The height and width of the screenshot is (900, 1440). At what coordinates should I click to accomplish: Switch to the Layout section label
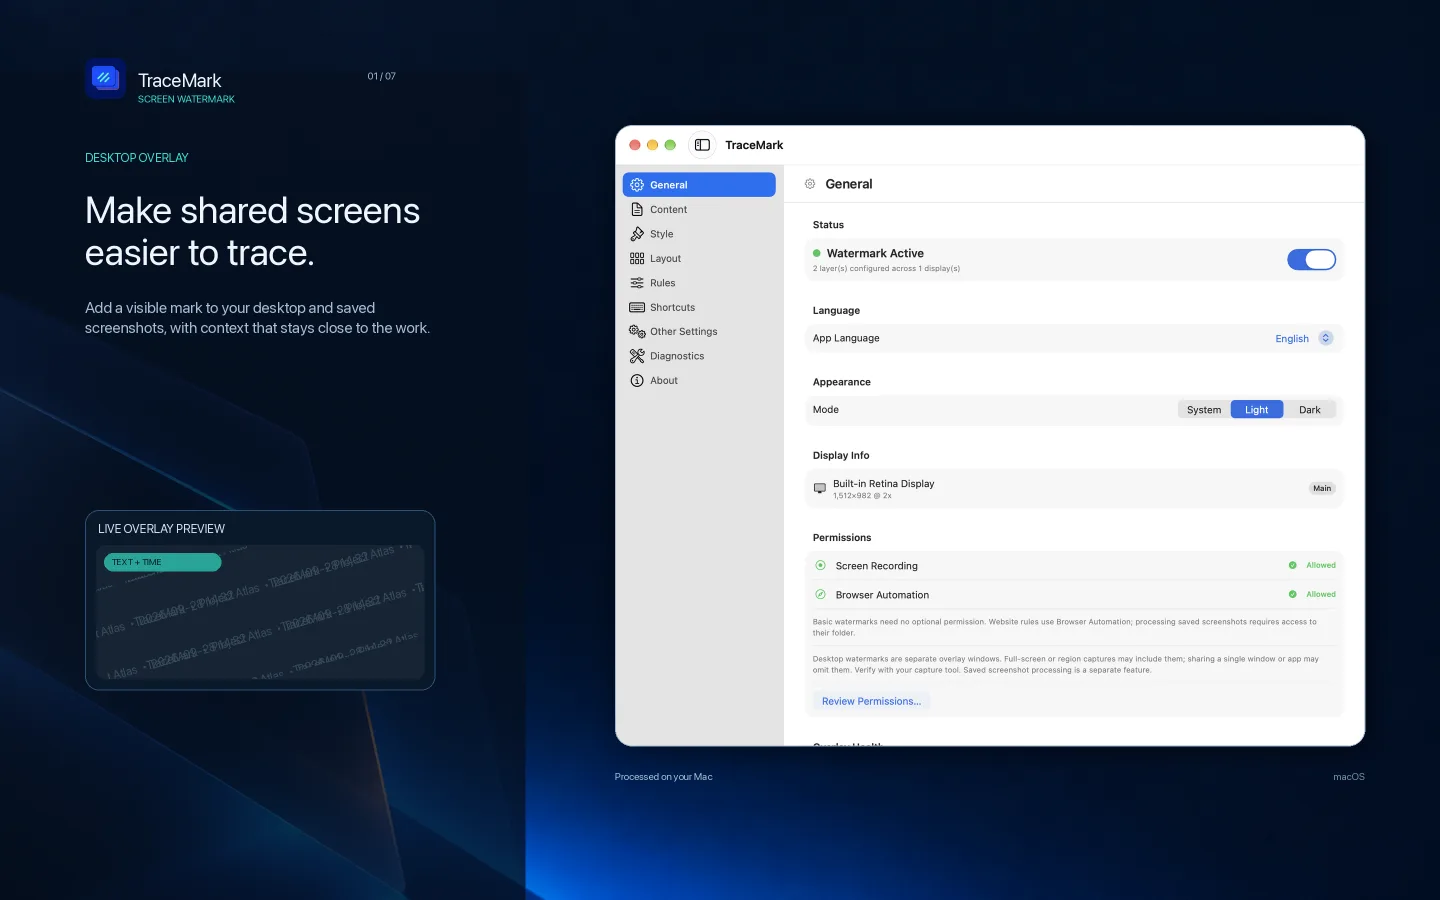click(x=665, y=258)
